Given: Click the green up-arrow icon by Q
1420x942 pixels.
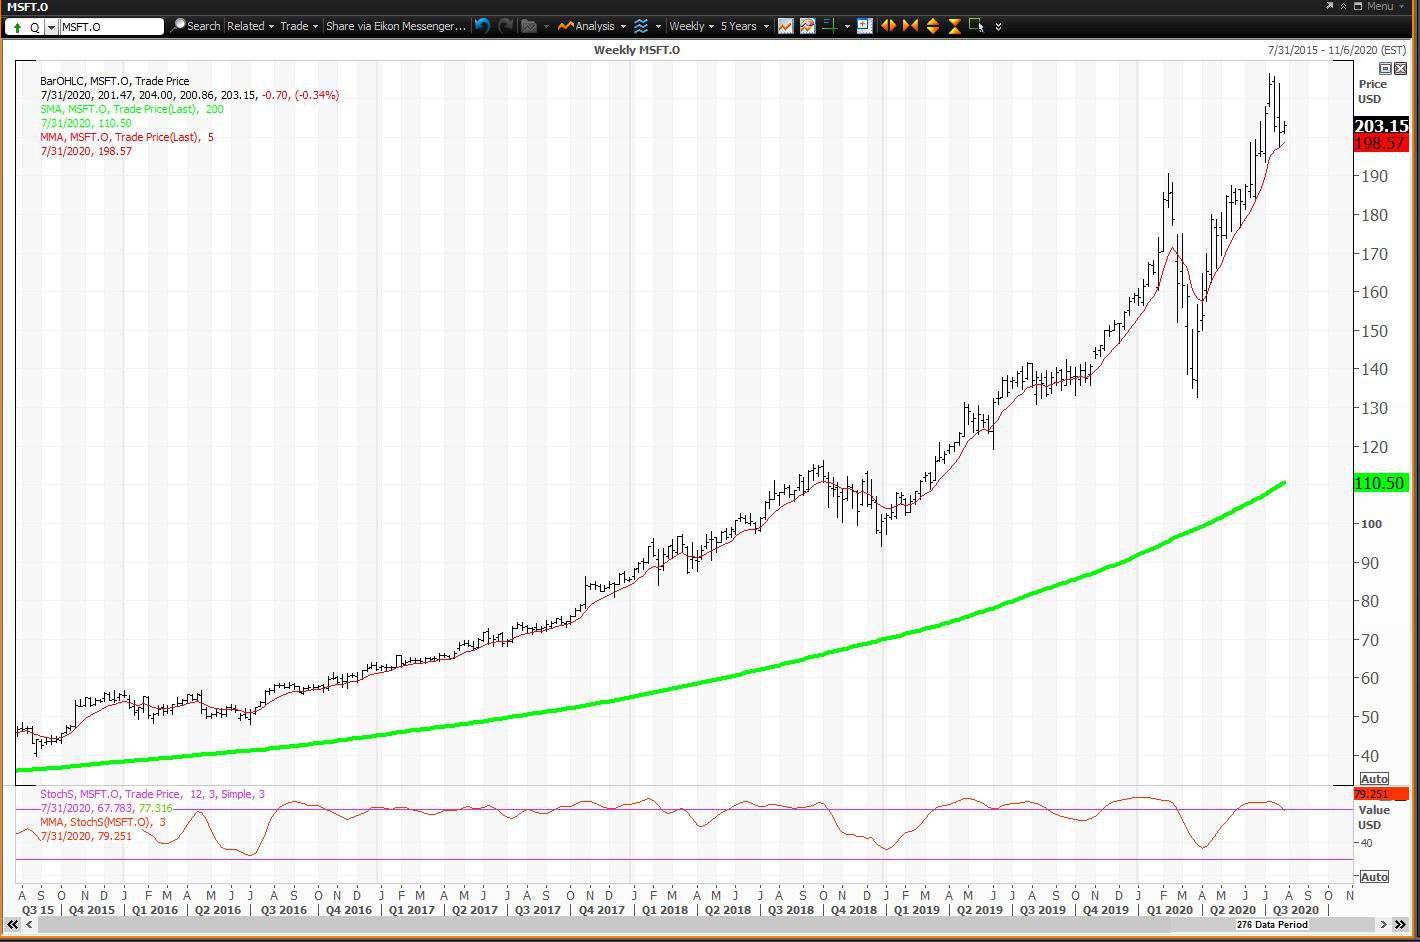Looking at the screenshot, I should tap(17, 27).
